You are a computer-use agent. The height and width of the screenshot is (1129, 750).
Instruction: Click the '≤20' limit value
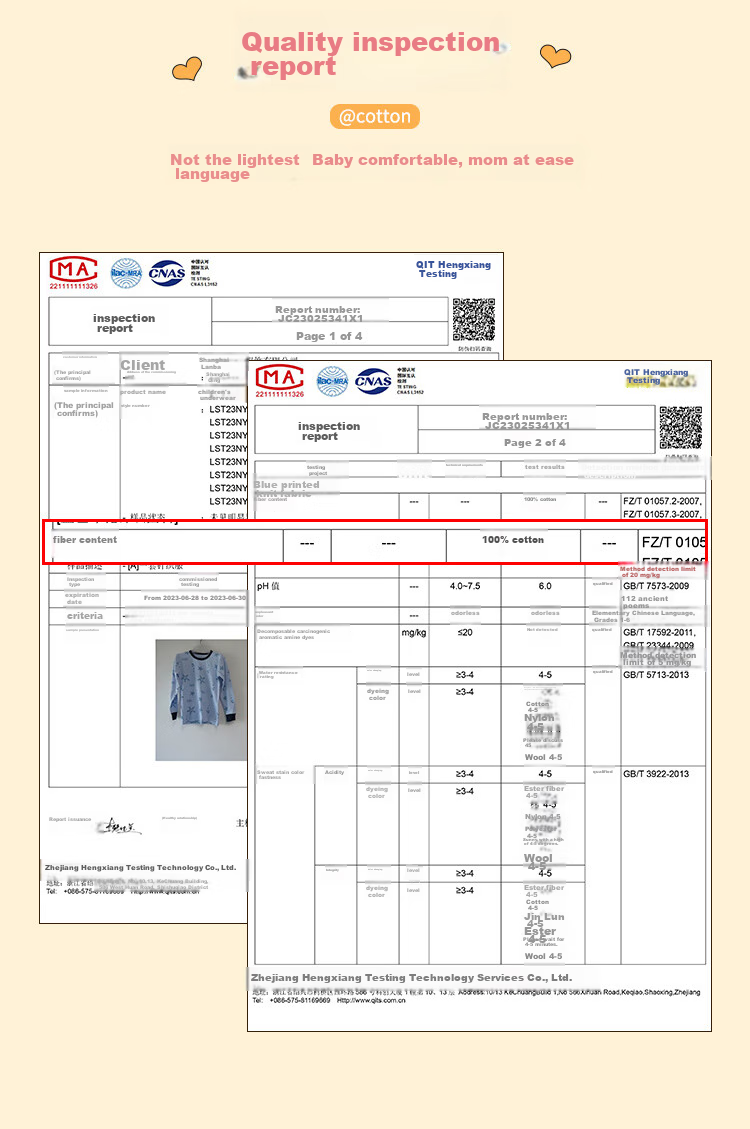tap(465, 632)
